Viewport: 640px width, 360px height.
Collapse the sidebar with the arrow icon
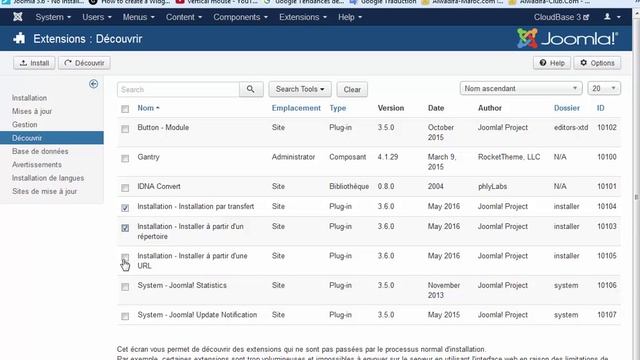tap(93, 84)
